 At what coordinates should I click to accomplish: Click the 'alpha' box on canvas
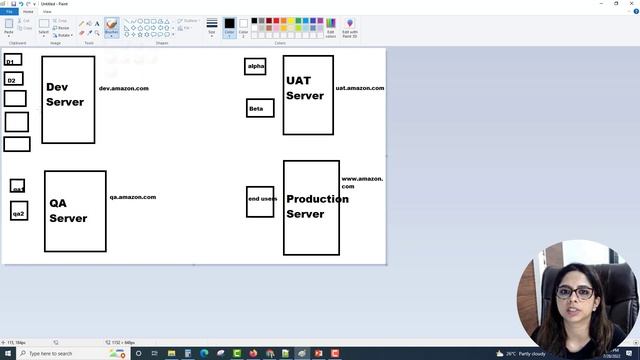pos(256,66)
